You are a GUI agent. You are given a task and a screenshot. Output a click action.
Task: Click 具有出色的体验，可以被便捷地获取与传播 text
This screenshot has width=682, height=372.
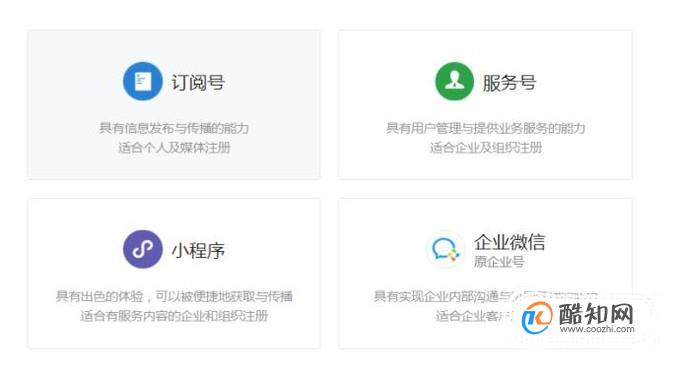coord(174,296)
